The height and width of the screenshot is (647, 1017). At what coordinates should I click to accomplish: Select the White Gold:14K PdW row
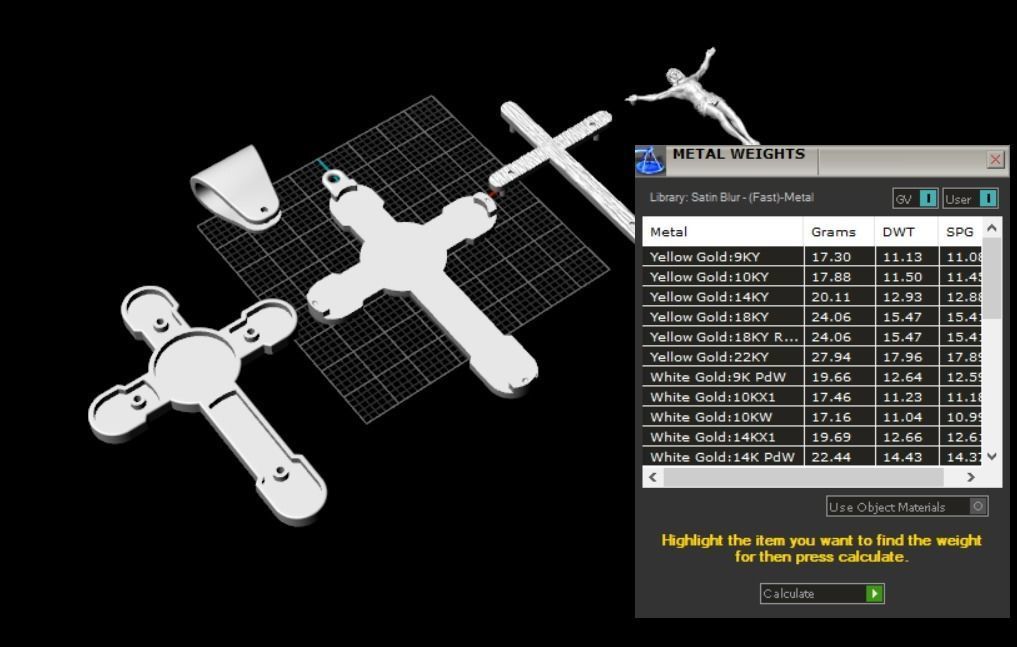coord(812,457)
